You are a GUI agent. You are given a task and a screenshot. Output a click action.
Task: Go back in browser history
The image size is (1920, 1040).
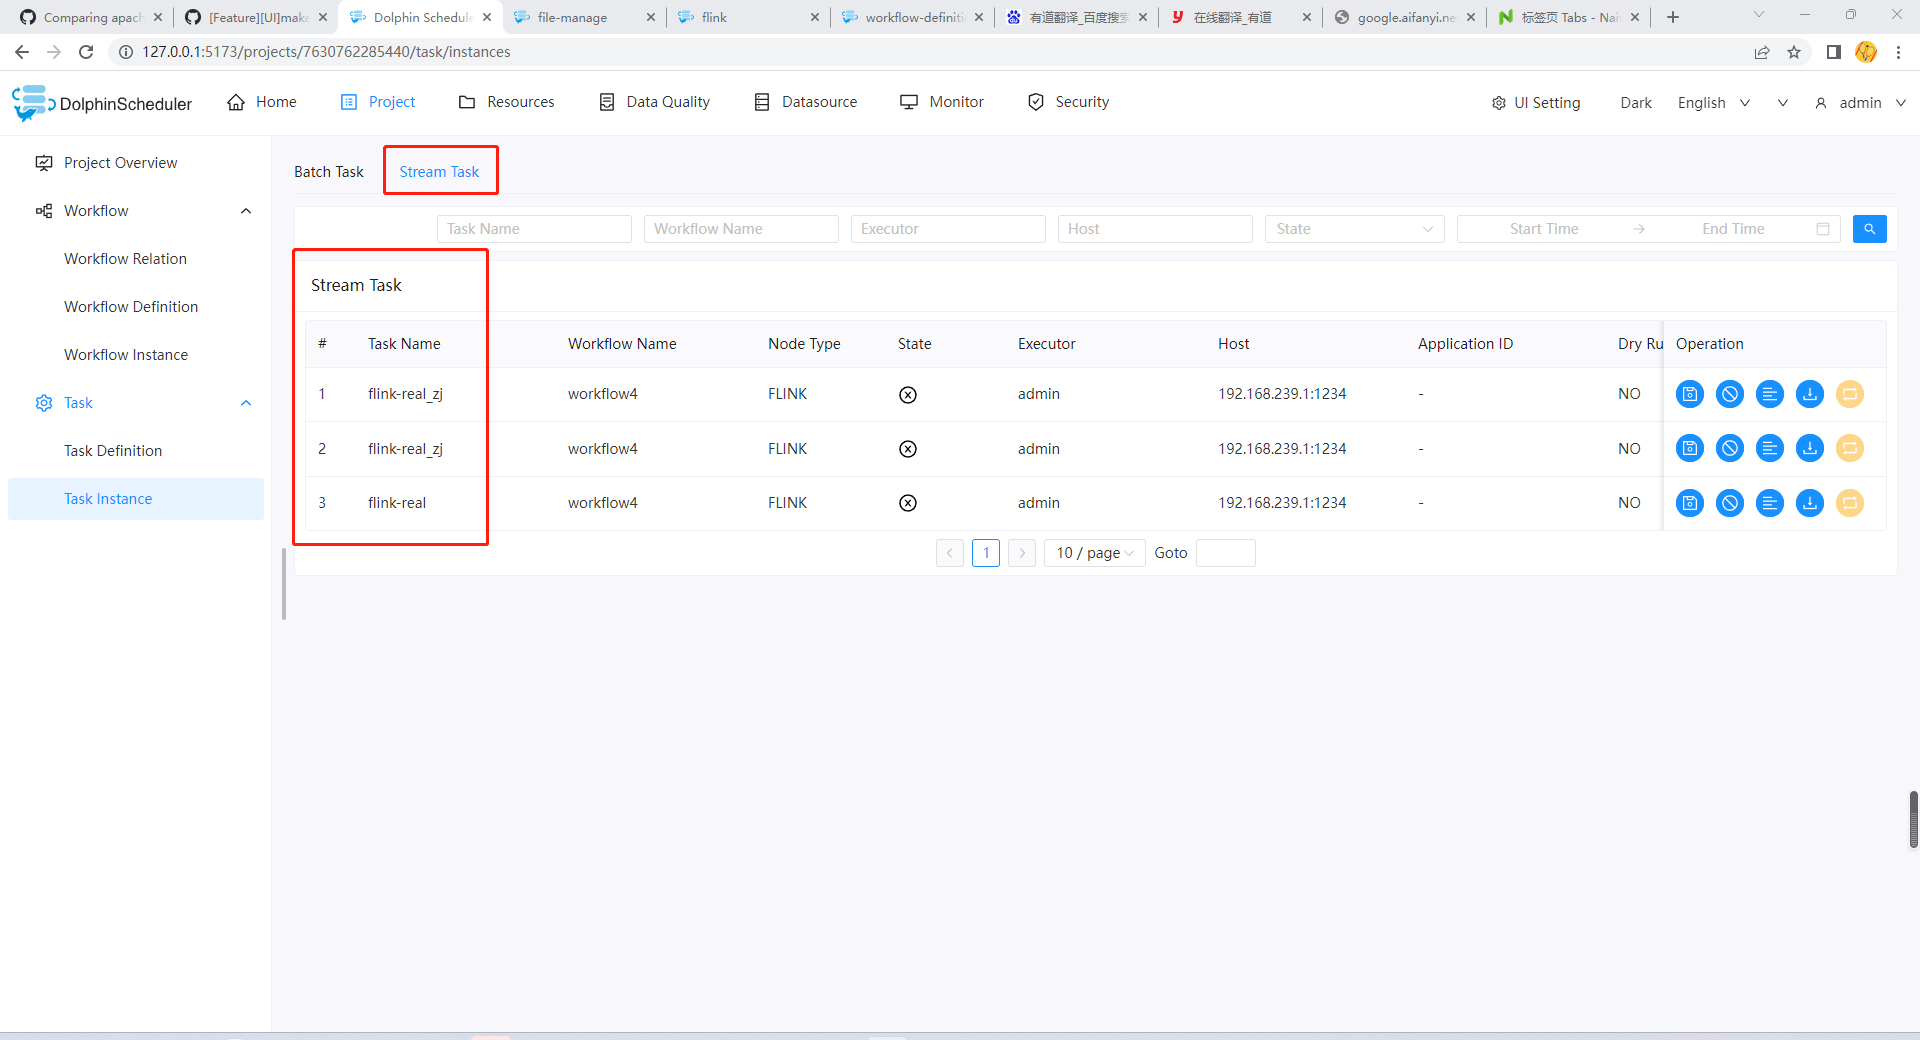pos(22,52)
